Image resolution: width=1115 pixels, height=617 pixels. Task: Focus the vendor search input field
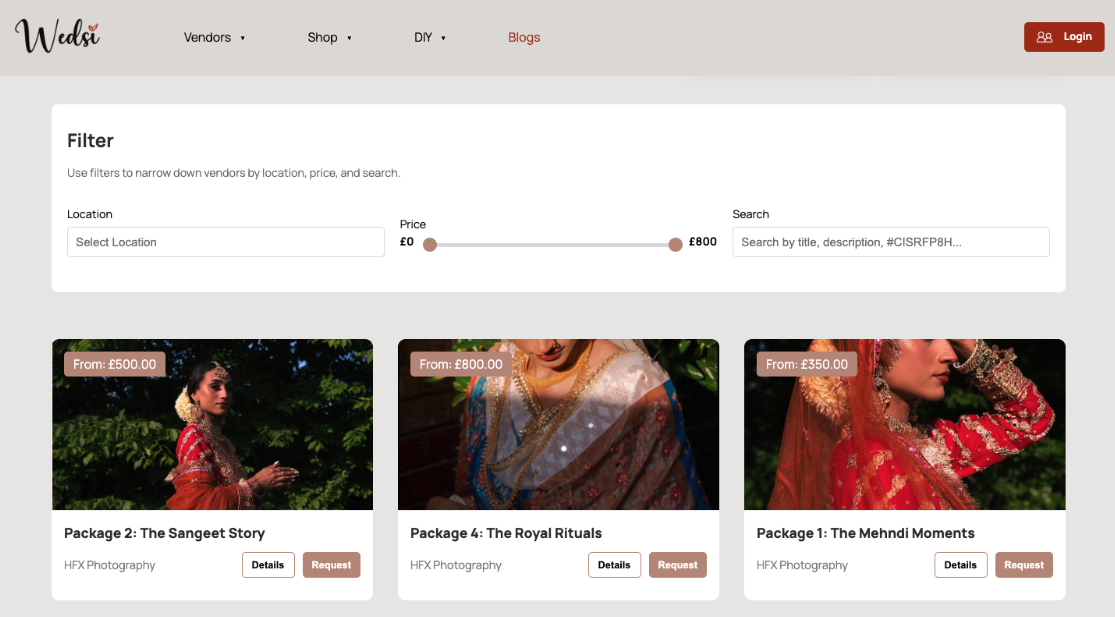click(x=890, y=242)
